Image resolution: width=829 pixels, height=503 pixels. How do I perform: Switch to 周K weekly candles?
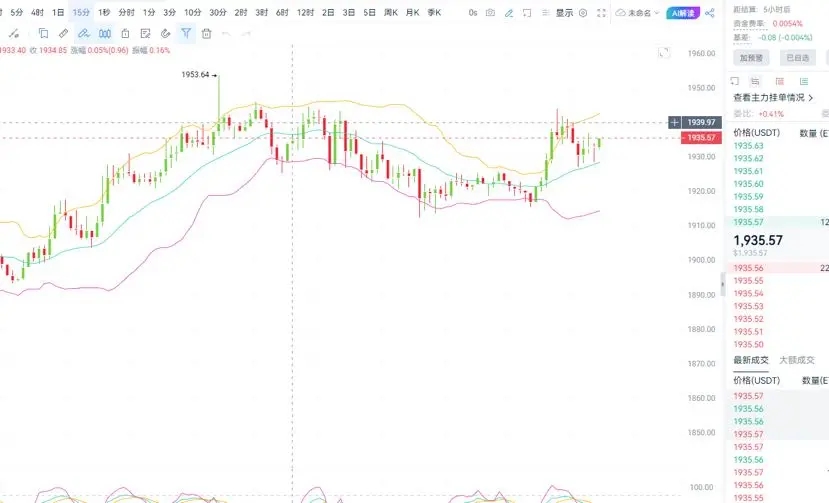[x=391, y=12]
